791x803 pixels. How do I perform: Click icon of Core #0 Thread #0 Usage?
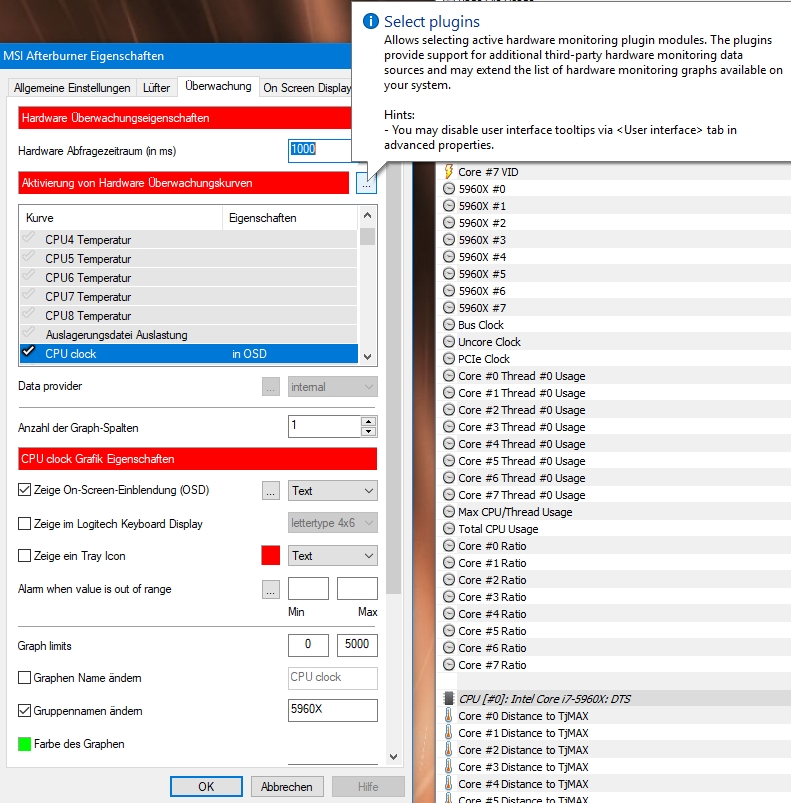click(x=448, y=375)
